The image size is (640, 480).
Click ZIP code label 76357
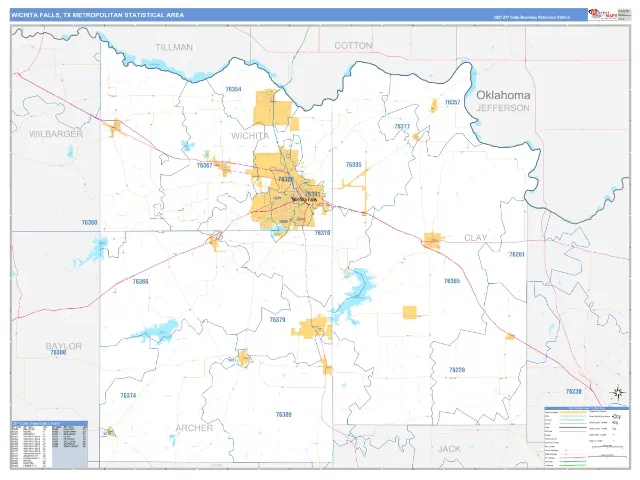click(452, 102)
